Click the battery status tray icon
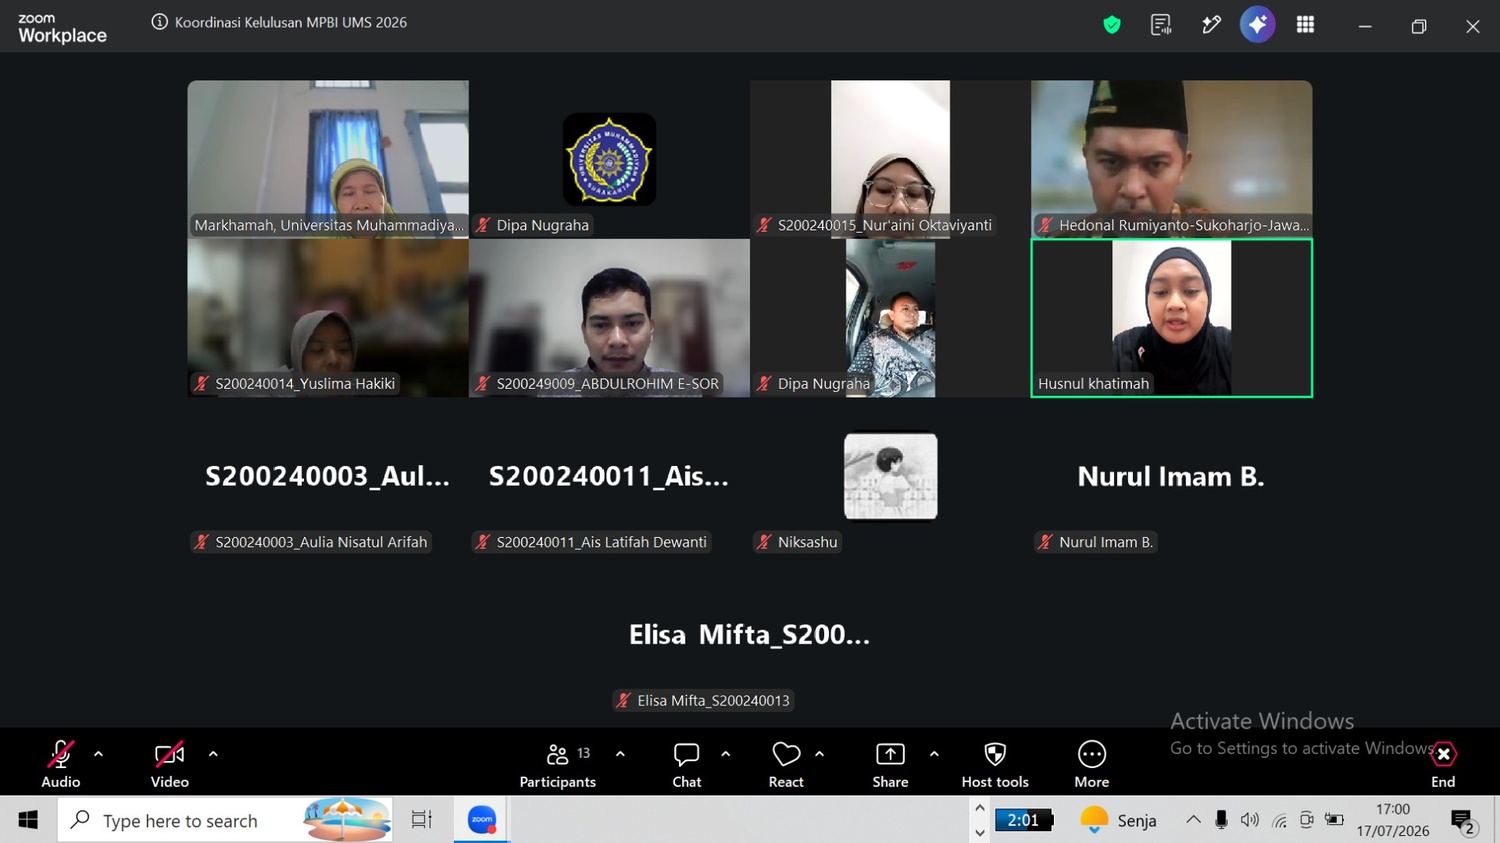The height and width of the screenshot is (843, 1500). click(x=1334, y=820)
